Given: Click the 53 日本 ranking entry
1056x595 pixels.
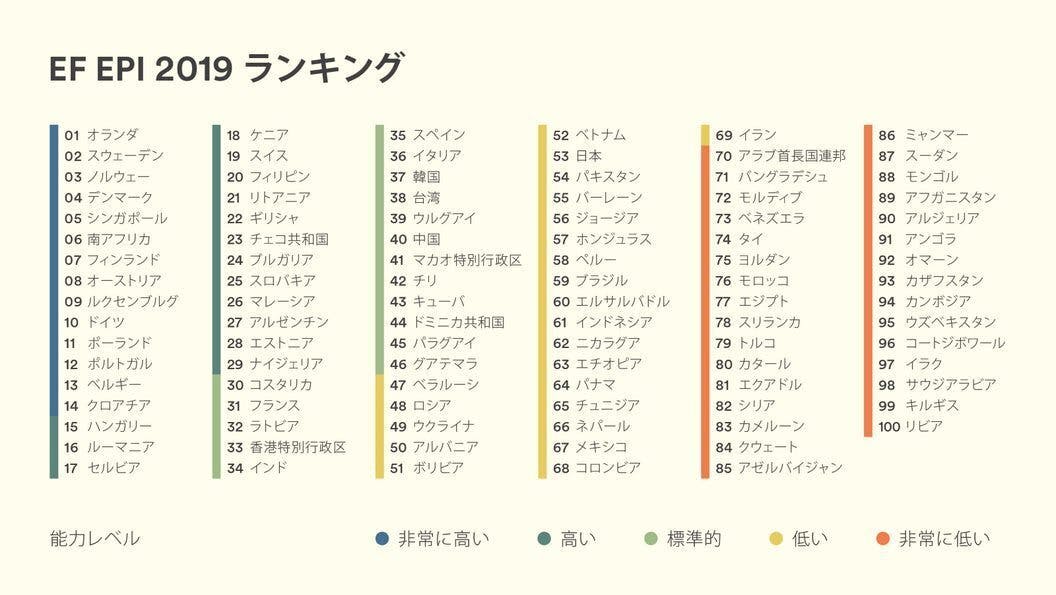Looking at the screenshot, I should [x=577, y=156].
